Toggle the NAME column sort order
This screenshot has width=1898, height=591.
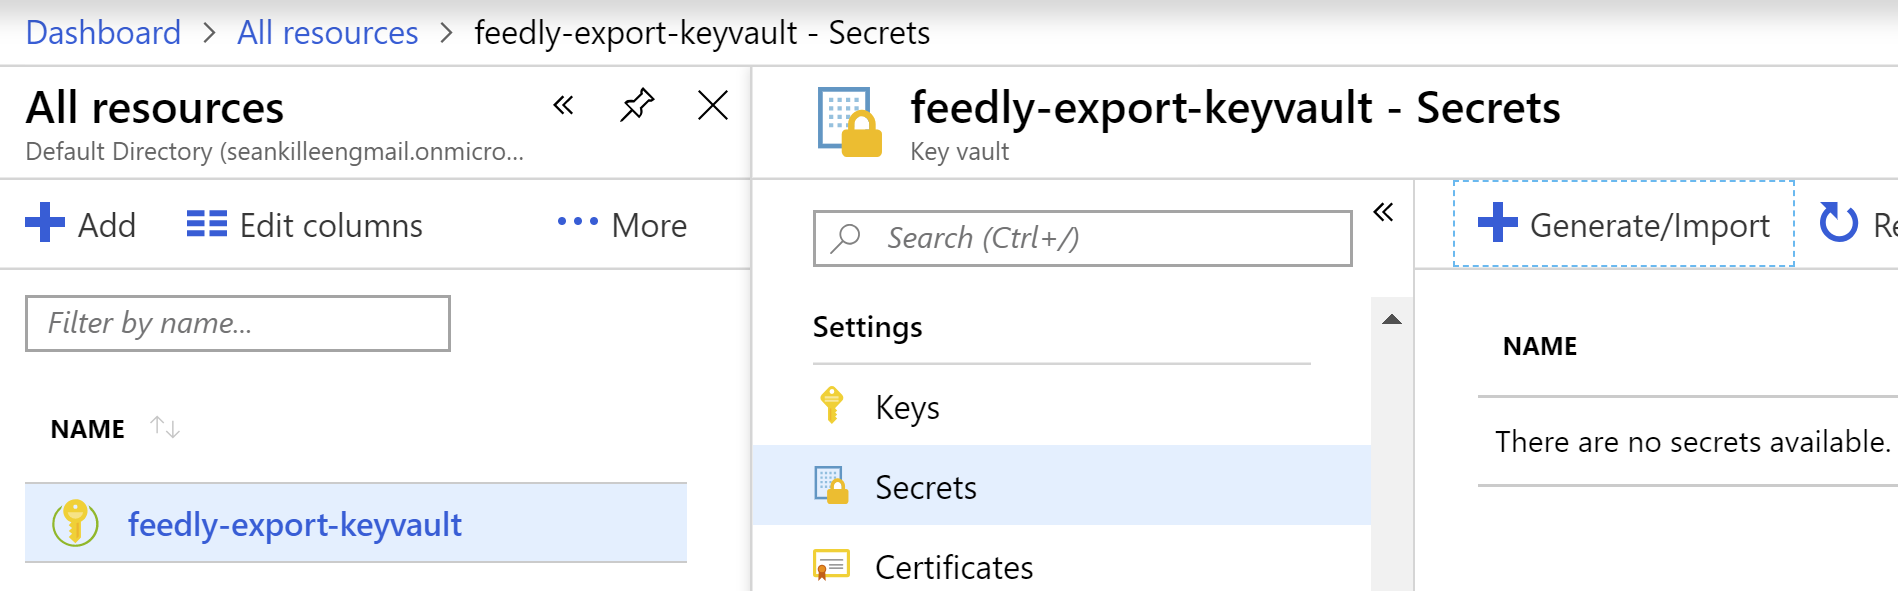point(166,427)
